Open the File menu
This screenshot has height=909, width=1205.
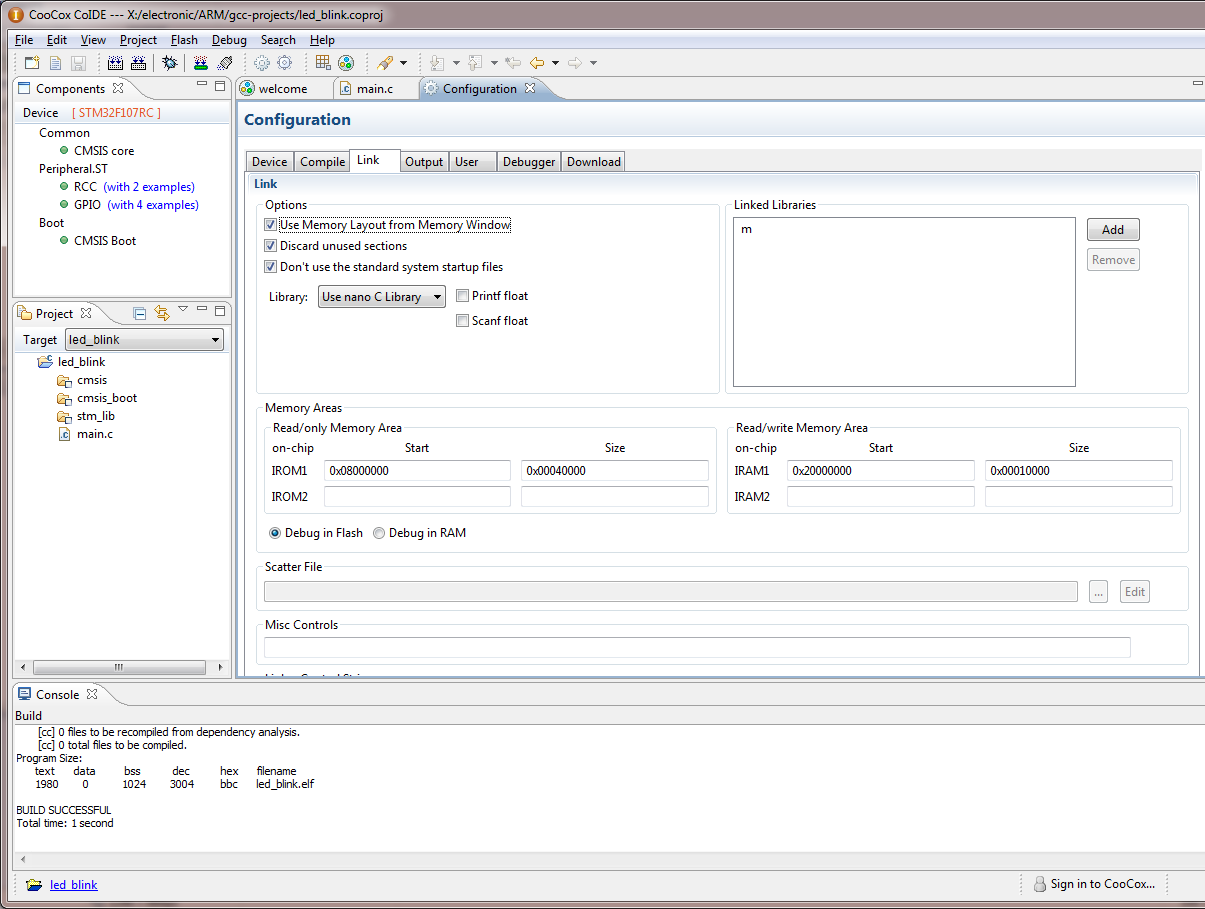pos(24,40)
